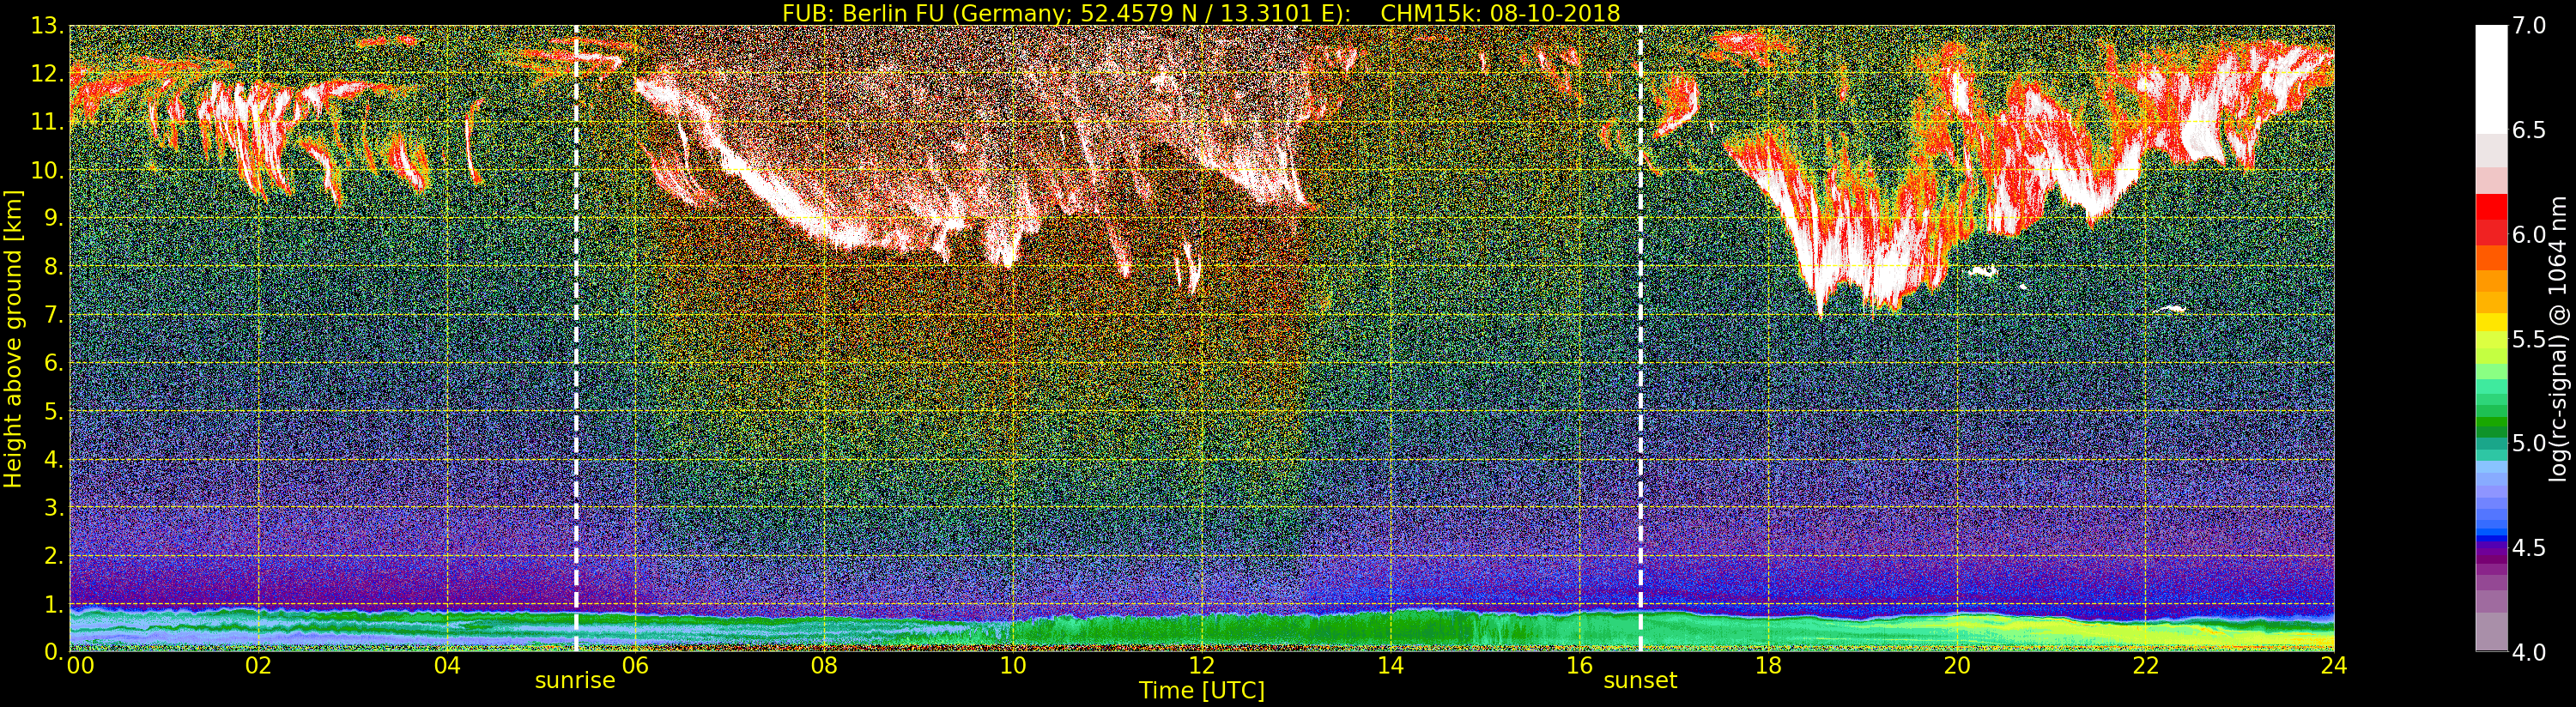
Task: Click height axis tick label "2."
Action: [x=53, y=555]
